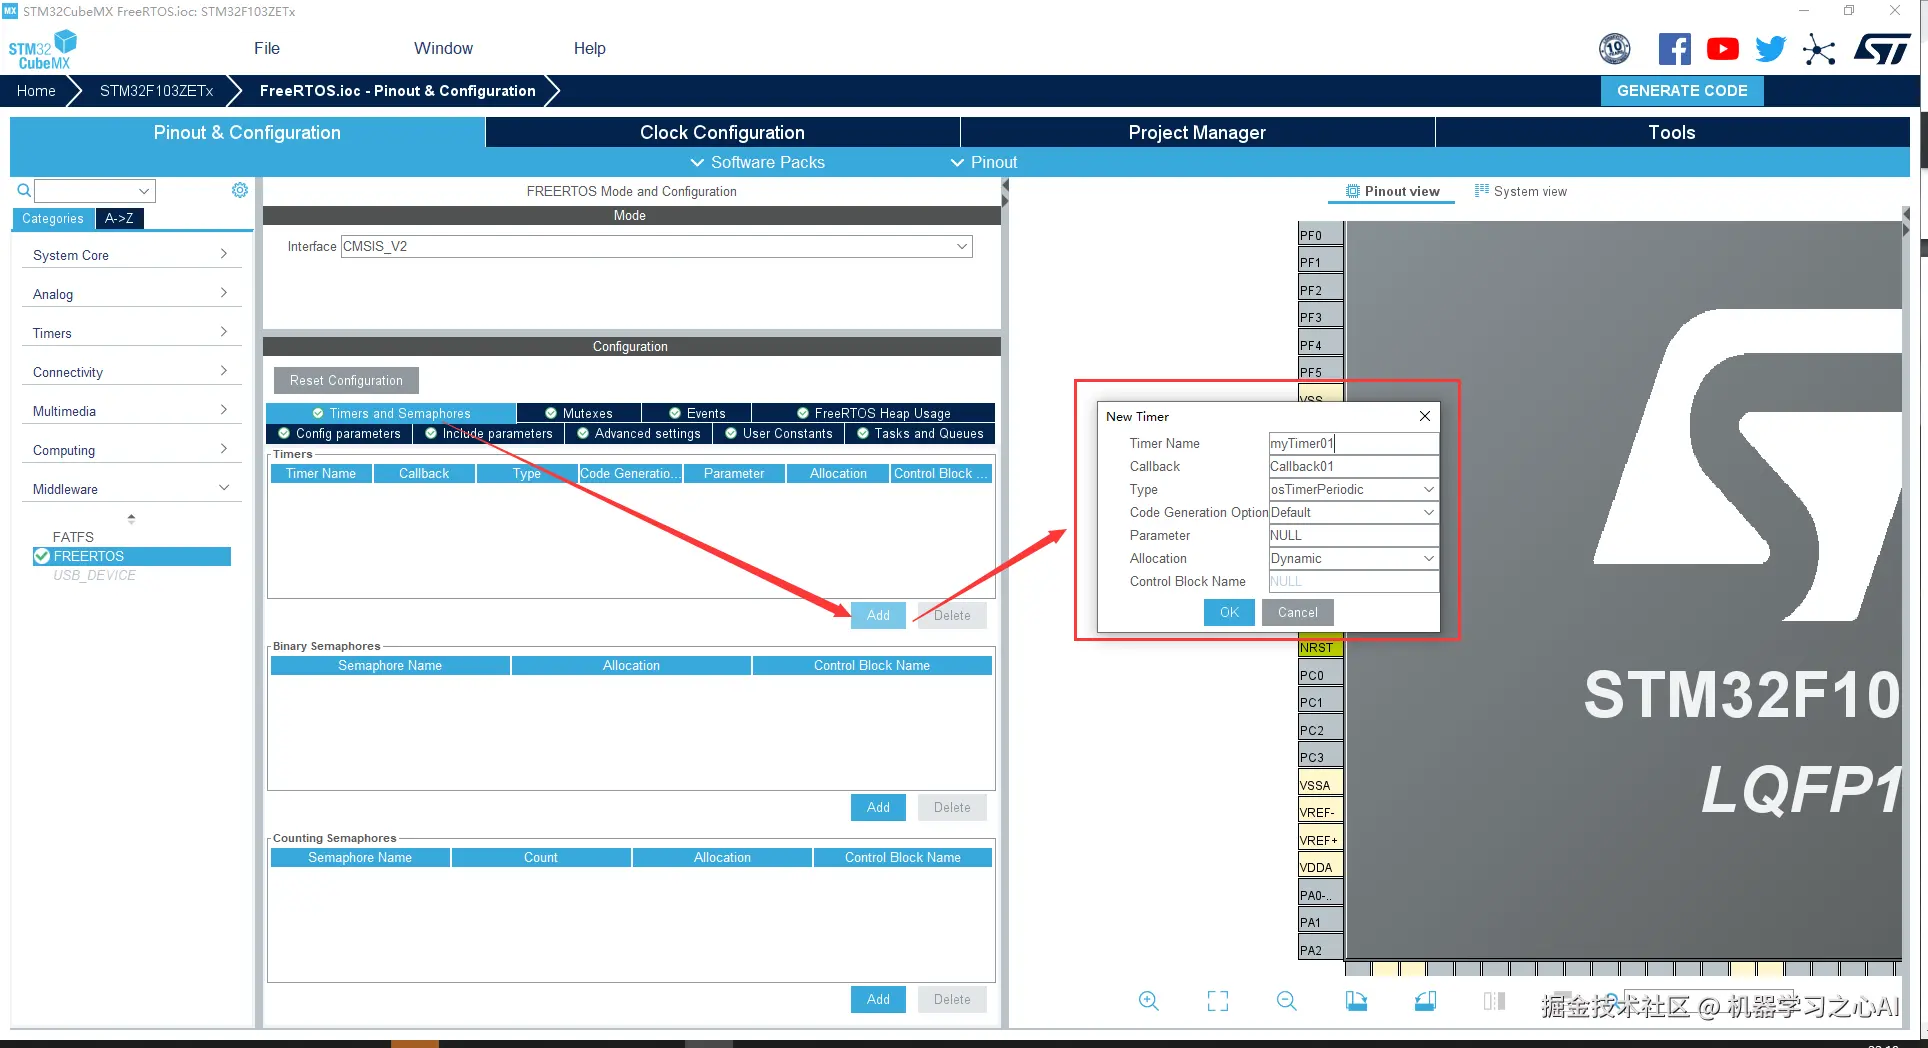Open the ST community network icon

(x=1819, y=49)
